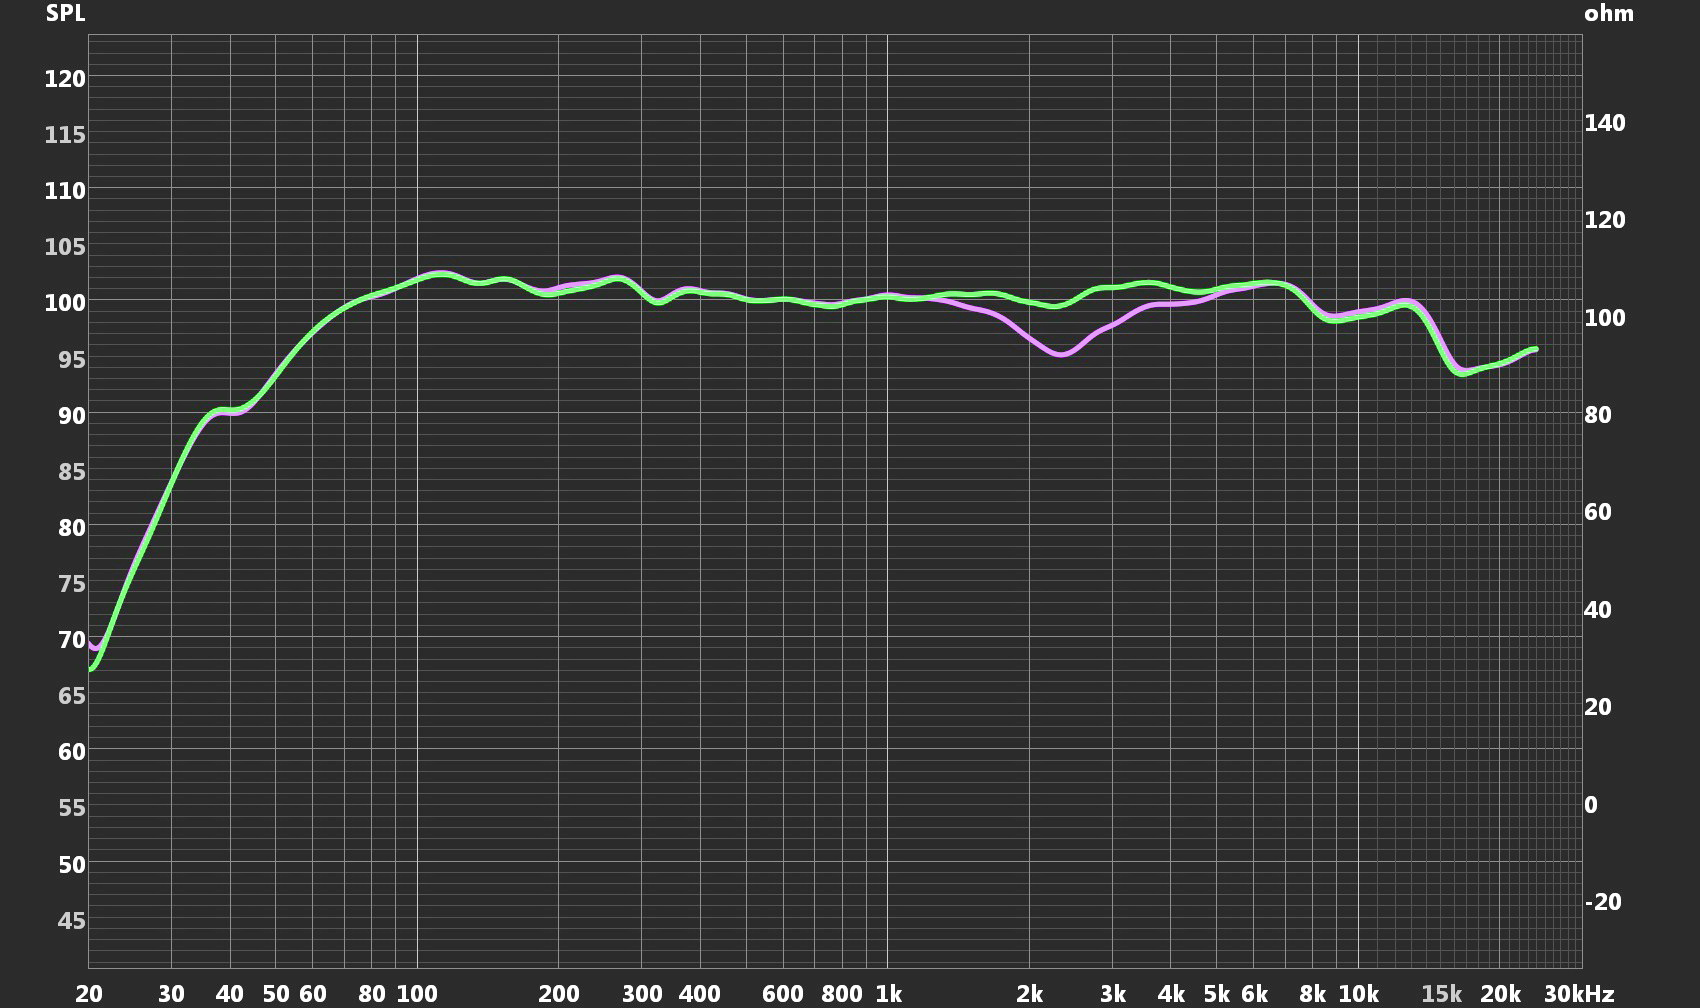Click the 5k frequency axis label
Viewport: 1700px width, 1008px height.
point(1217,994)
